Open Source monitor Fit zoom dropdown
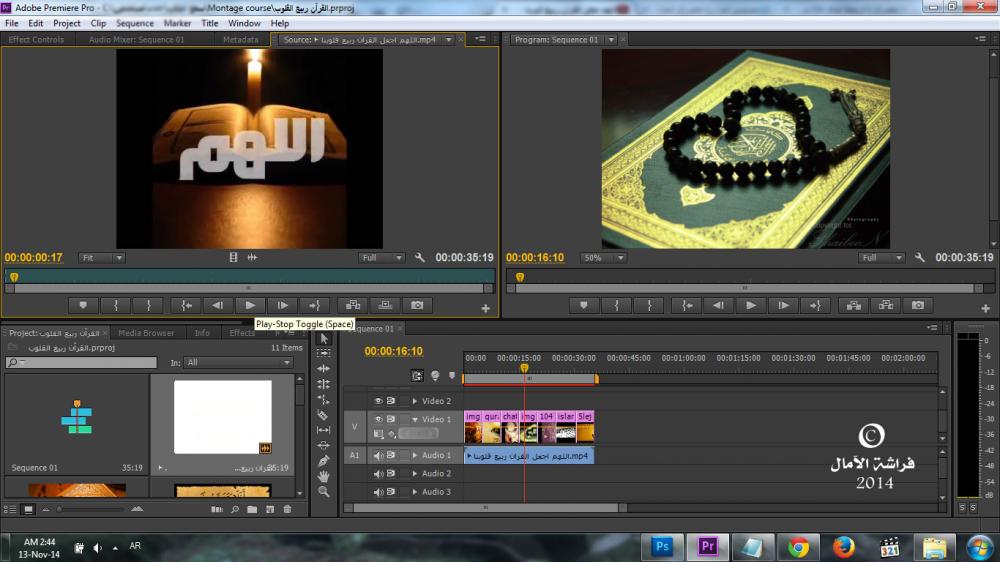The width and height of the screenshot is (1000, 562). (102, 258)
